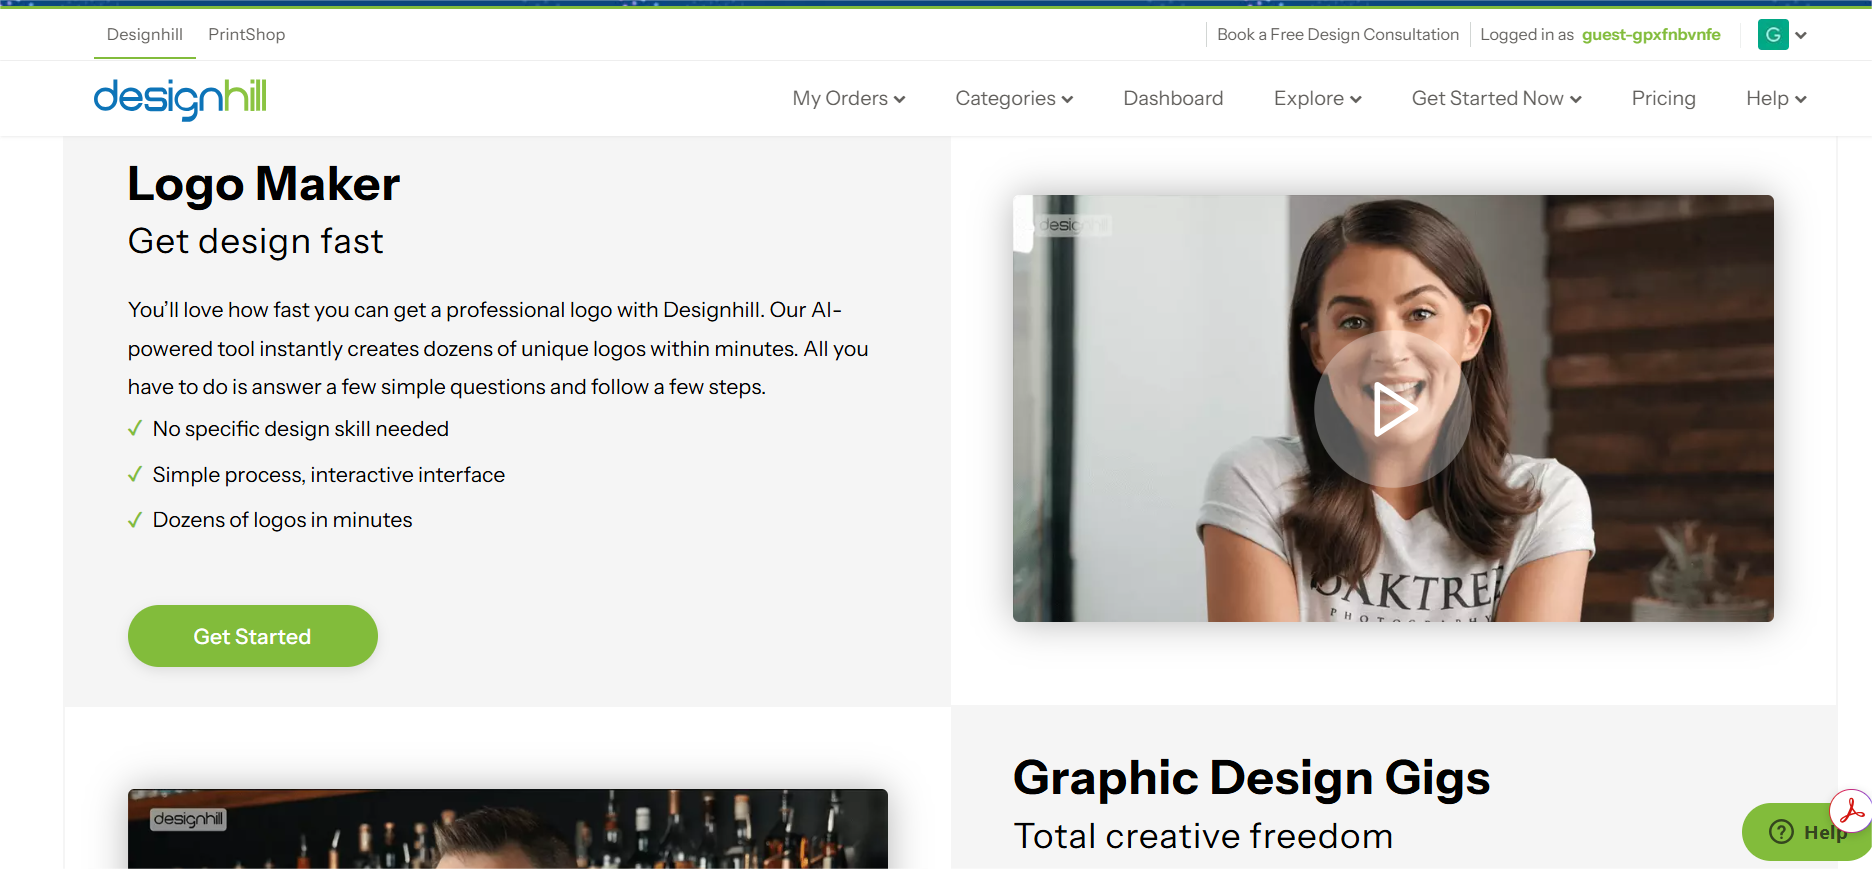Expand the My Orders menu
1872x869 pixels.
tap(849, 98)
